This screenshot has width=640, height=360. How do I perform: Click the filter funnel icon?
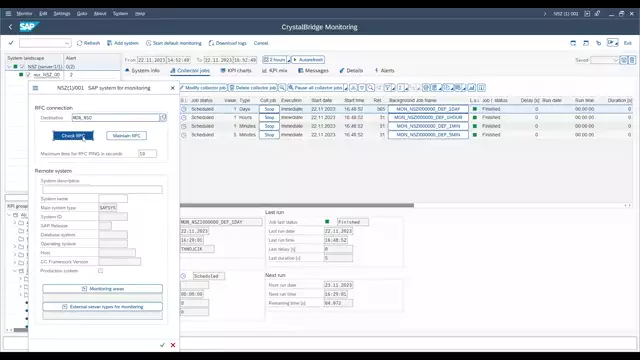pos(387,88)
